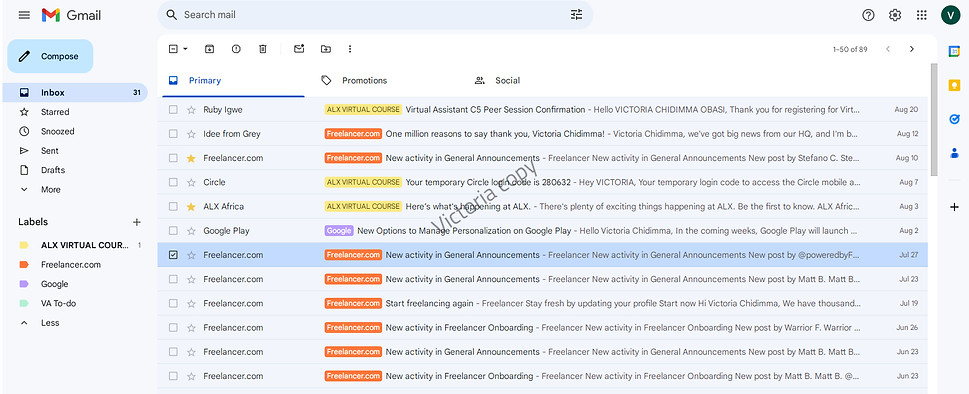Open the Start freelancing again email
This screenshot has height=394, width=969.
(543, 304)
